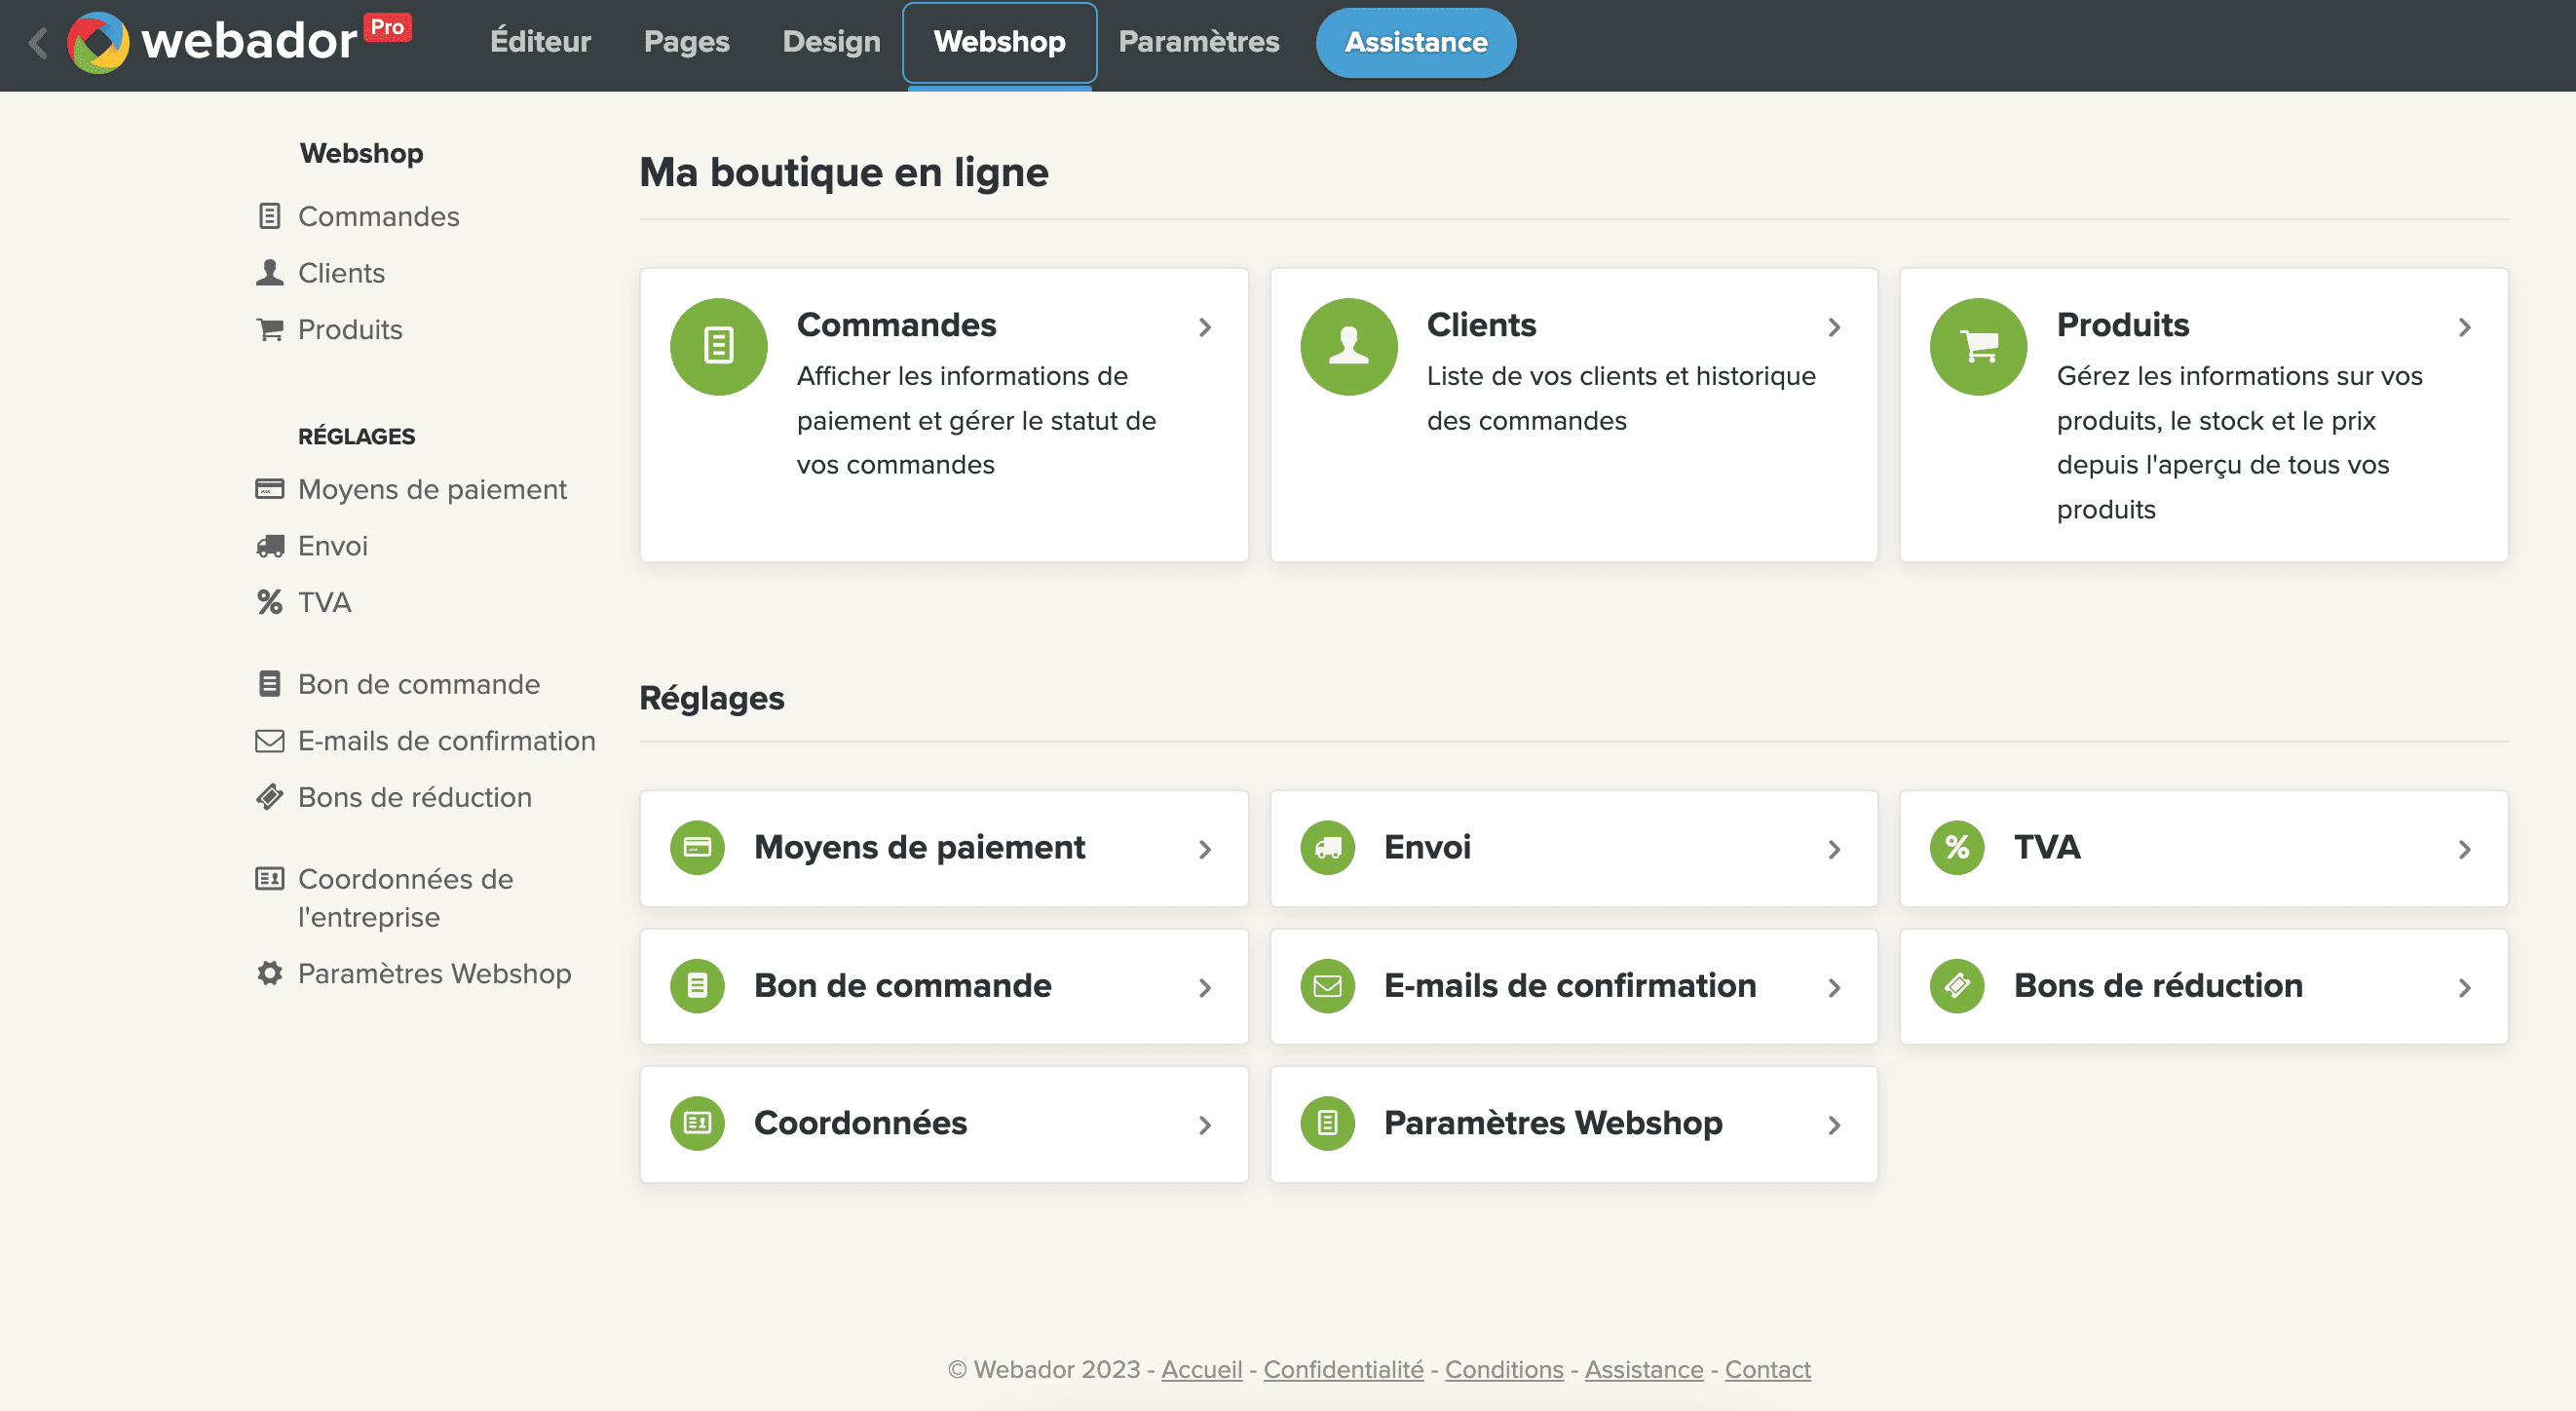This screenshot has width=2576, height=1411.
Task: Open the Clients card chevron
Action: pos(1834,327)
